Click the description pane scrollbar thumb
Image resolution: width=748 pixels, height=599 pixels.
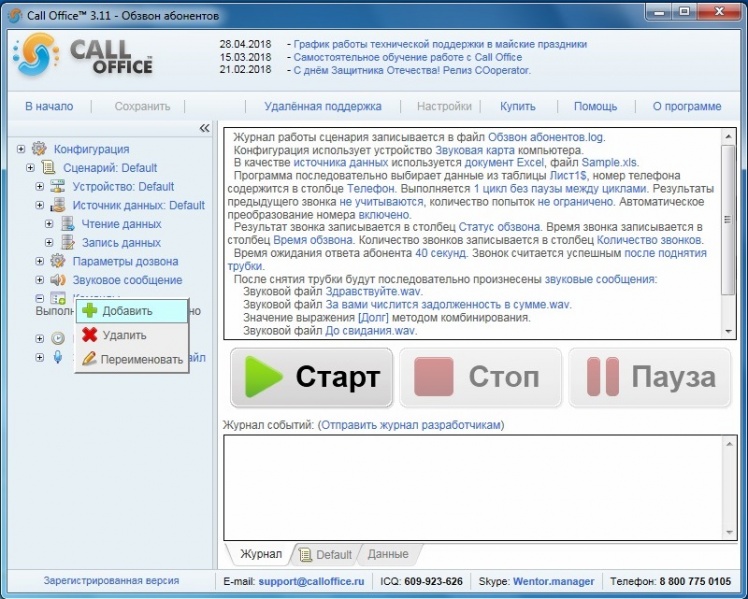coord(728,220)
